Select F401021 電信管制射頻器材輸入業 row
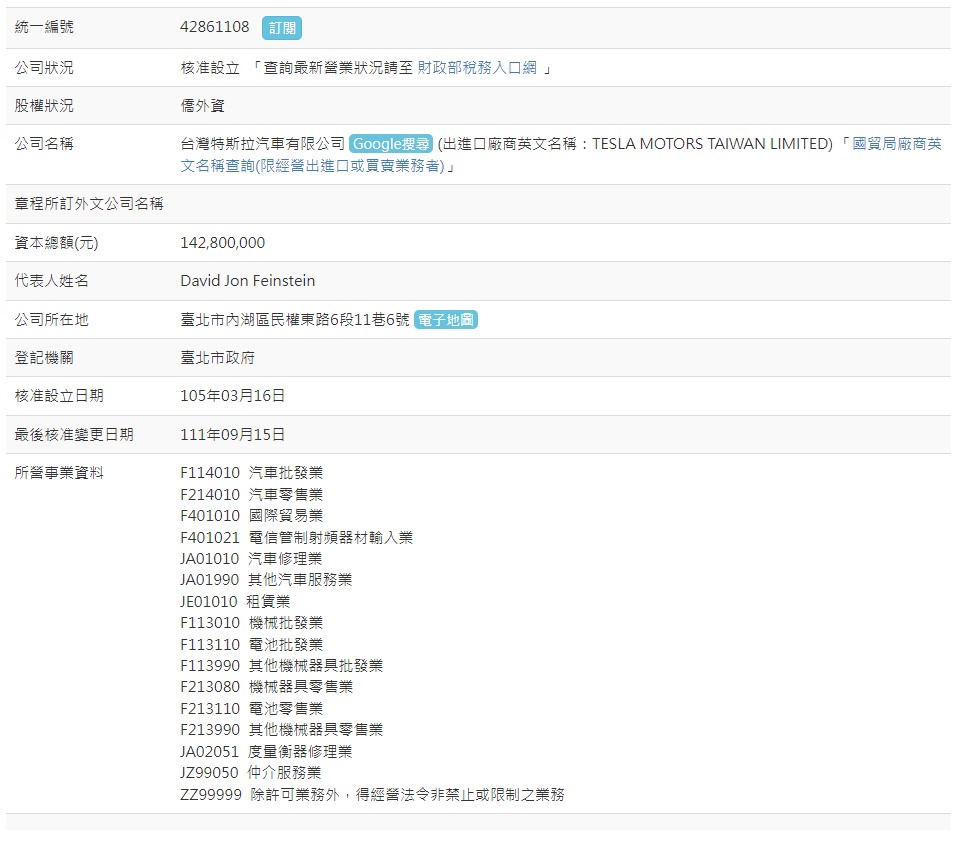The image size is (963, 846). click(x=297, y=537)
